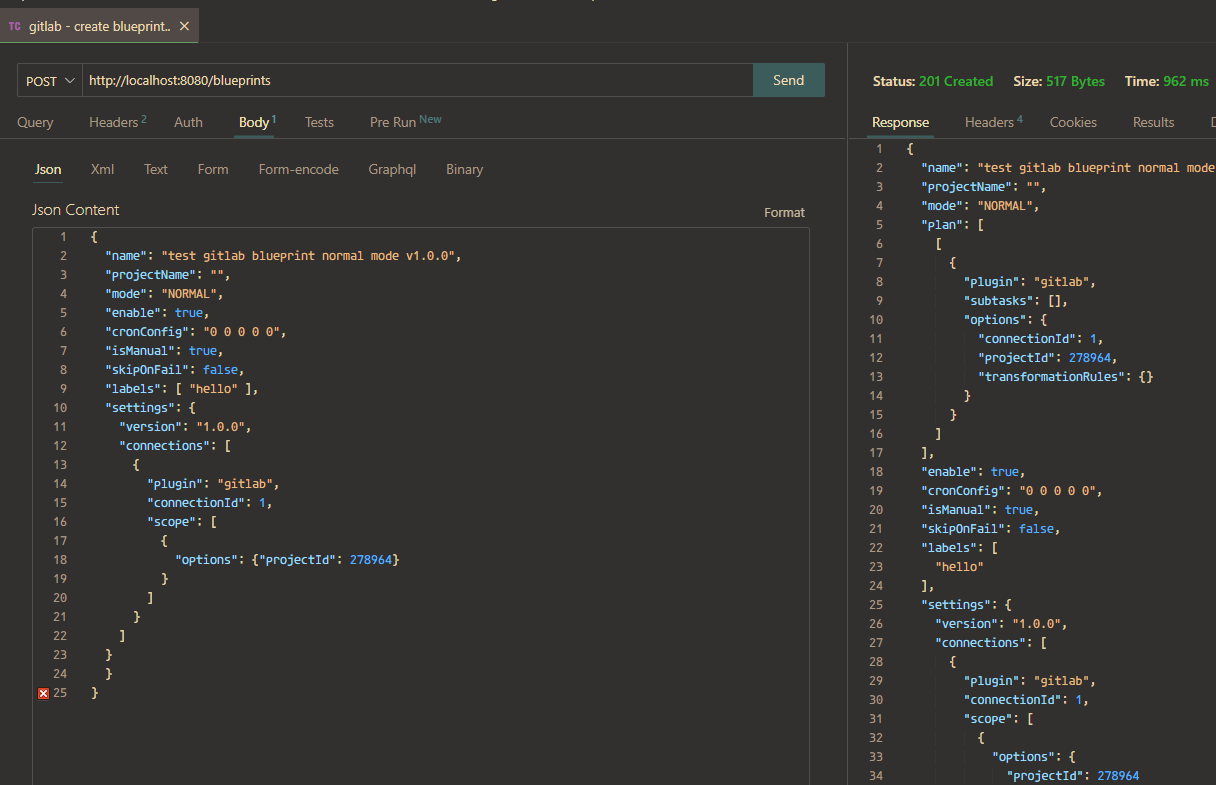
Task: Select Form-encode body type
Action: point(298,169)
